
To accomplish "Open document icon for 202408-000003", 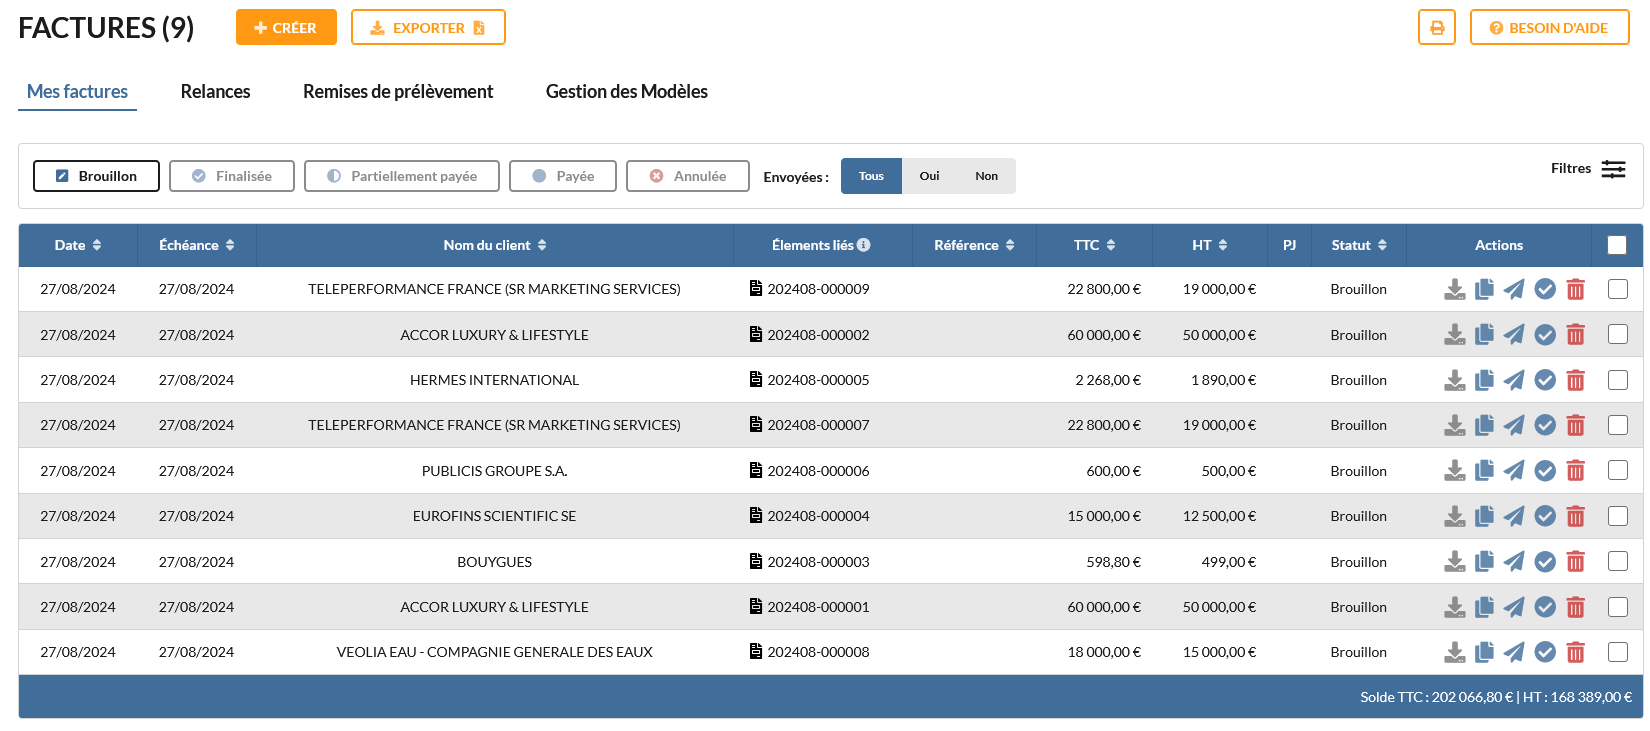I will 756,562.
